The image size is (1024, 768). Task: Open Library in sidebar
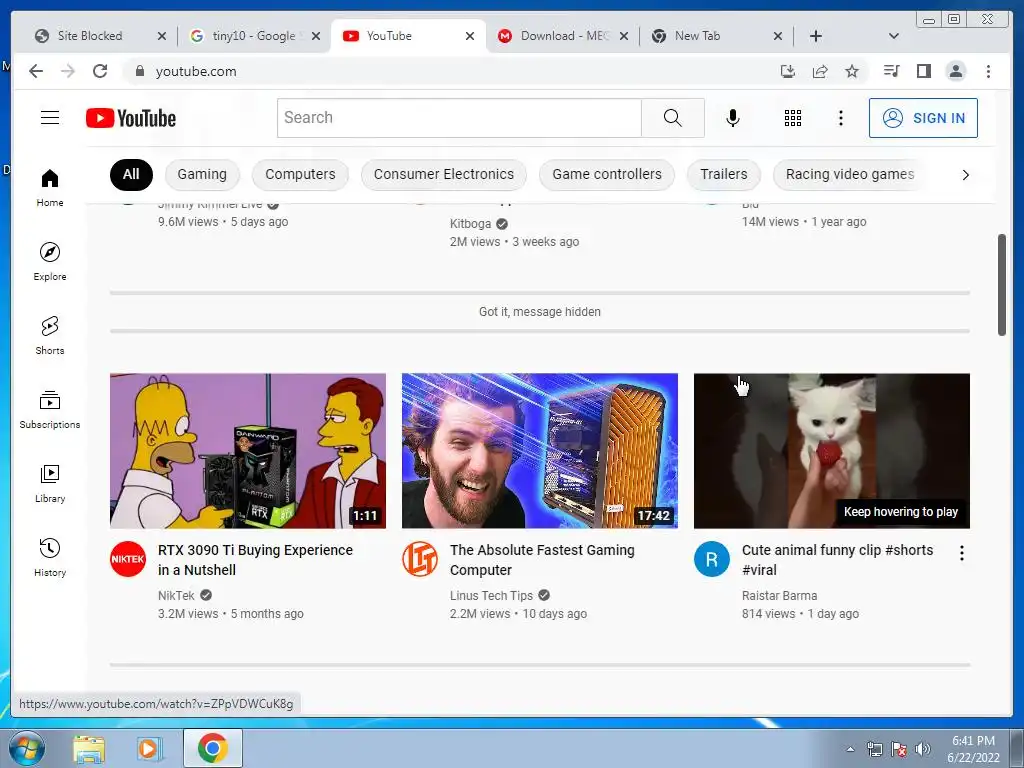(50, 483)
